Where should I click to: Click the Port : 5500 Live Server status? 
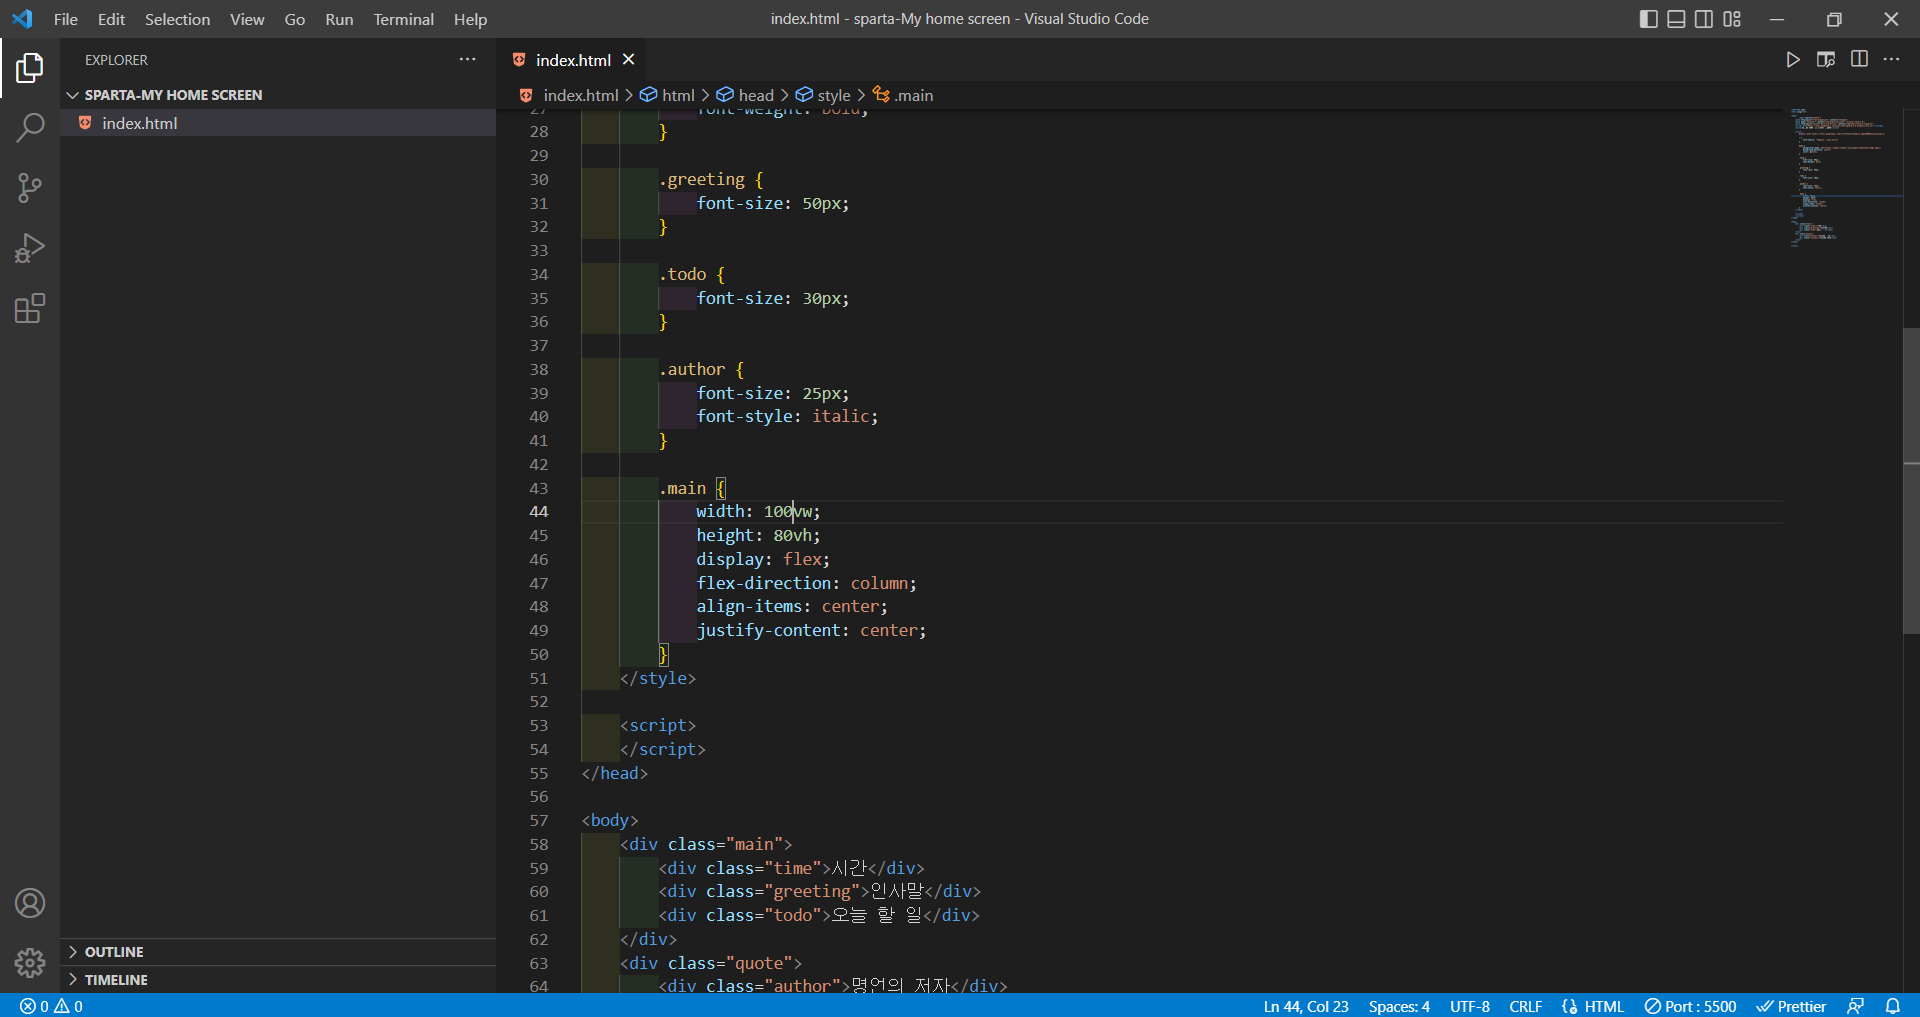[1690, 1006]
